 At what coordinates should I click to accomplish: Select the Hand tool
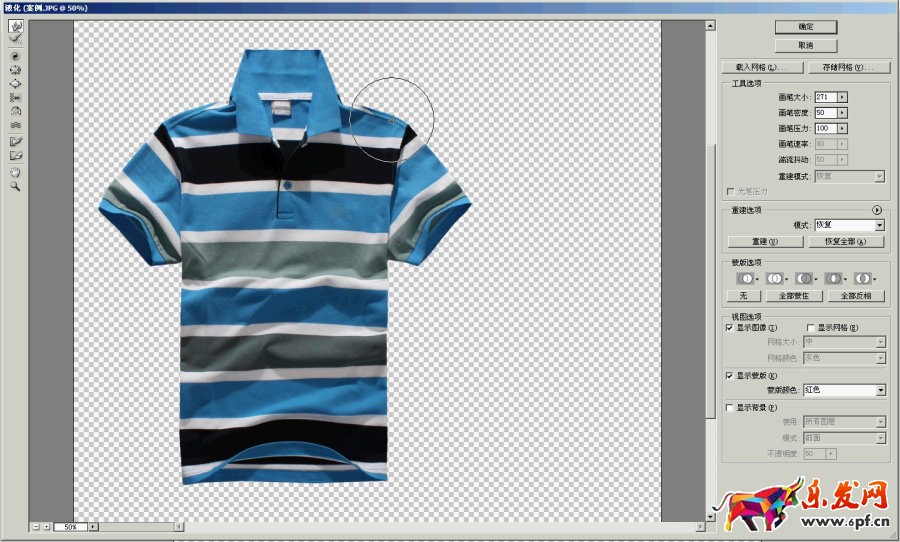point(16,171)
